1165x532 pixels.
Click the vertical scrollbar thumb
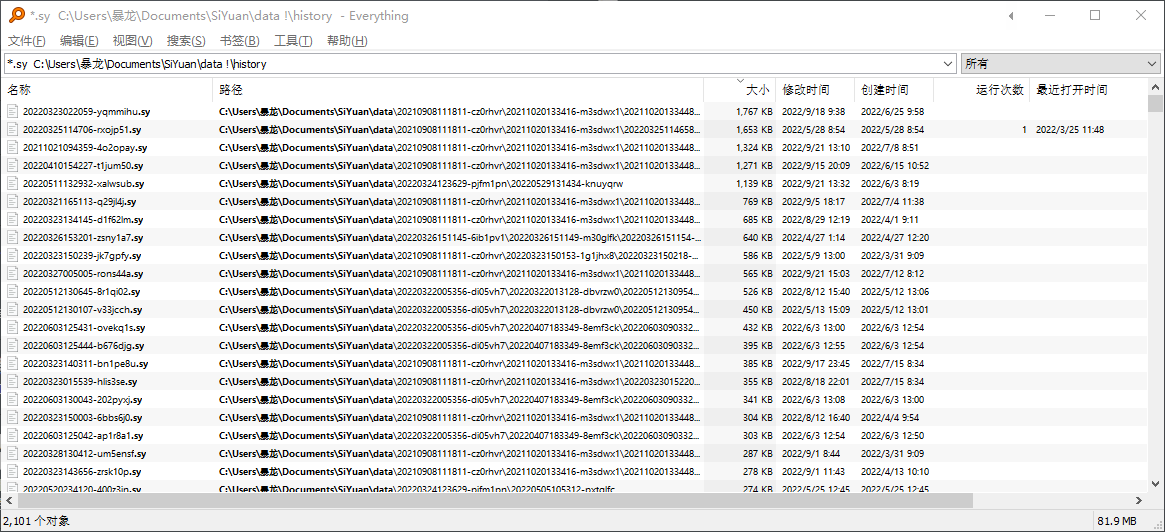coord(1155,103)
